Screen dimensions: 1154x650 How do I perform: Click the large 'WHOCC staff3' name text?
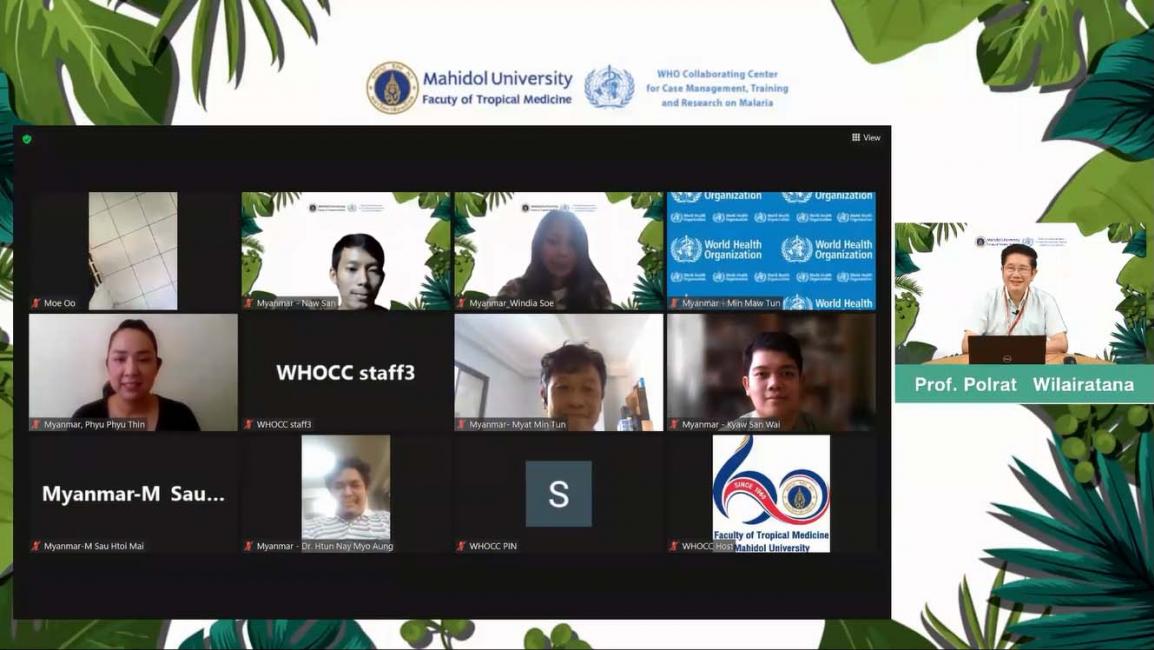[x=346, y=372]
